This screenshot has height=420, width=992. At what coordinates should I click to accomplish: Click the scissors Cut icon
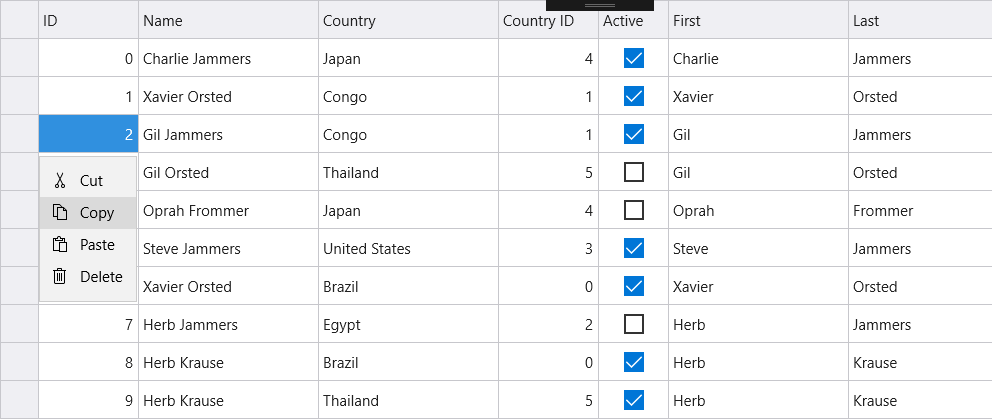coord(60,181)
